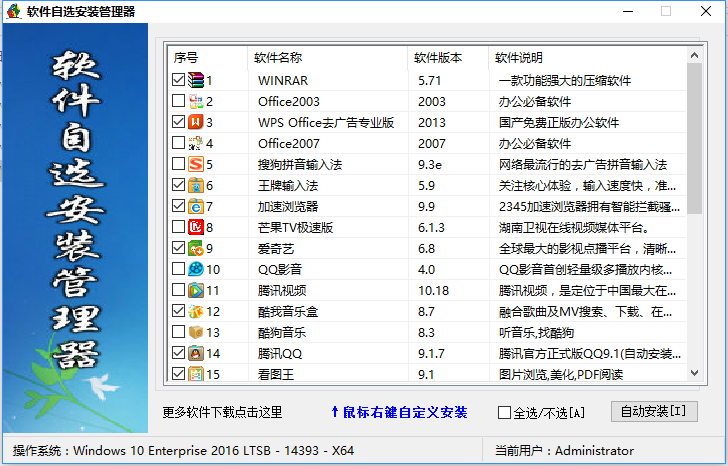Click the 酷狗音乐 icon in row 13
This screenshot has width=728, height=466.
pyautogui.click(x=196, y=332)
